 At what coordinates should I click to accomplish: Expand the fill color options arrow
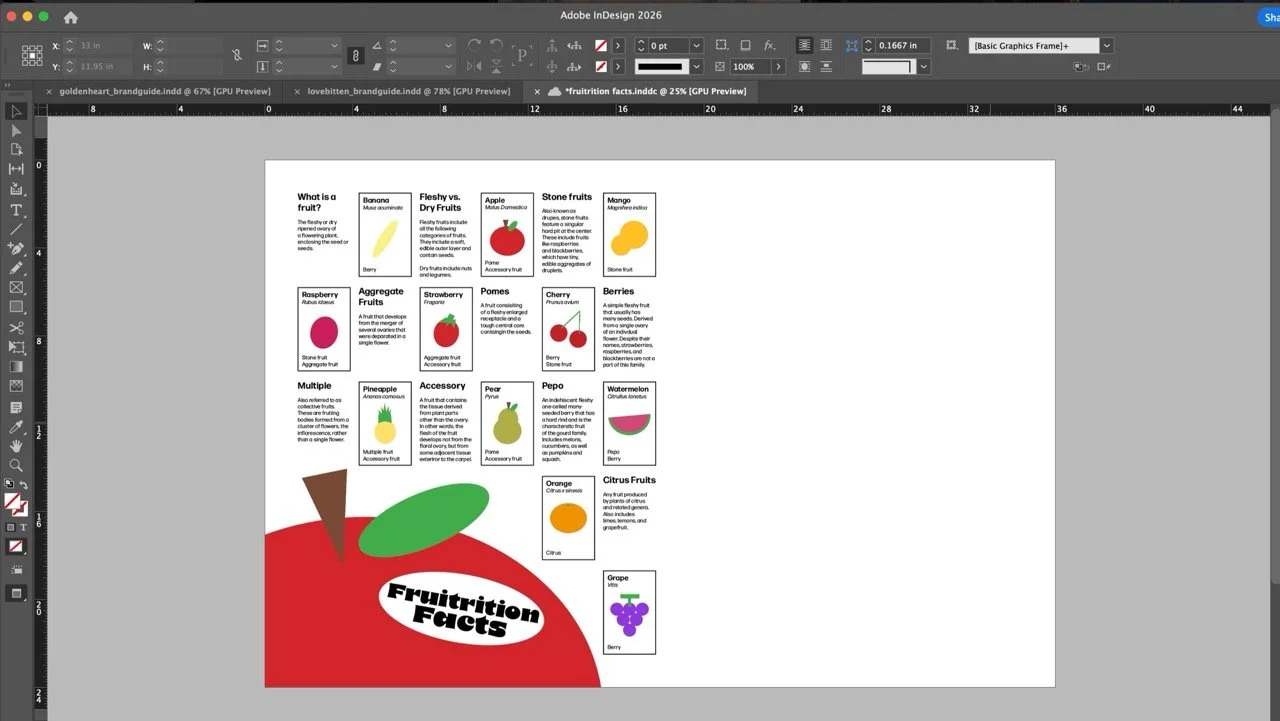pos(618,46)
